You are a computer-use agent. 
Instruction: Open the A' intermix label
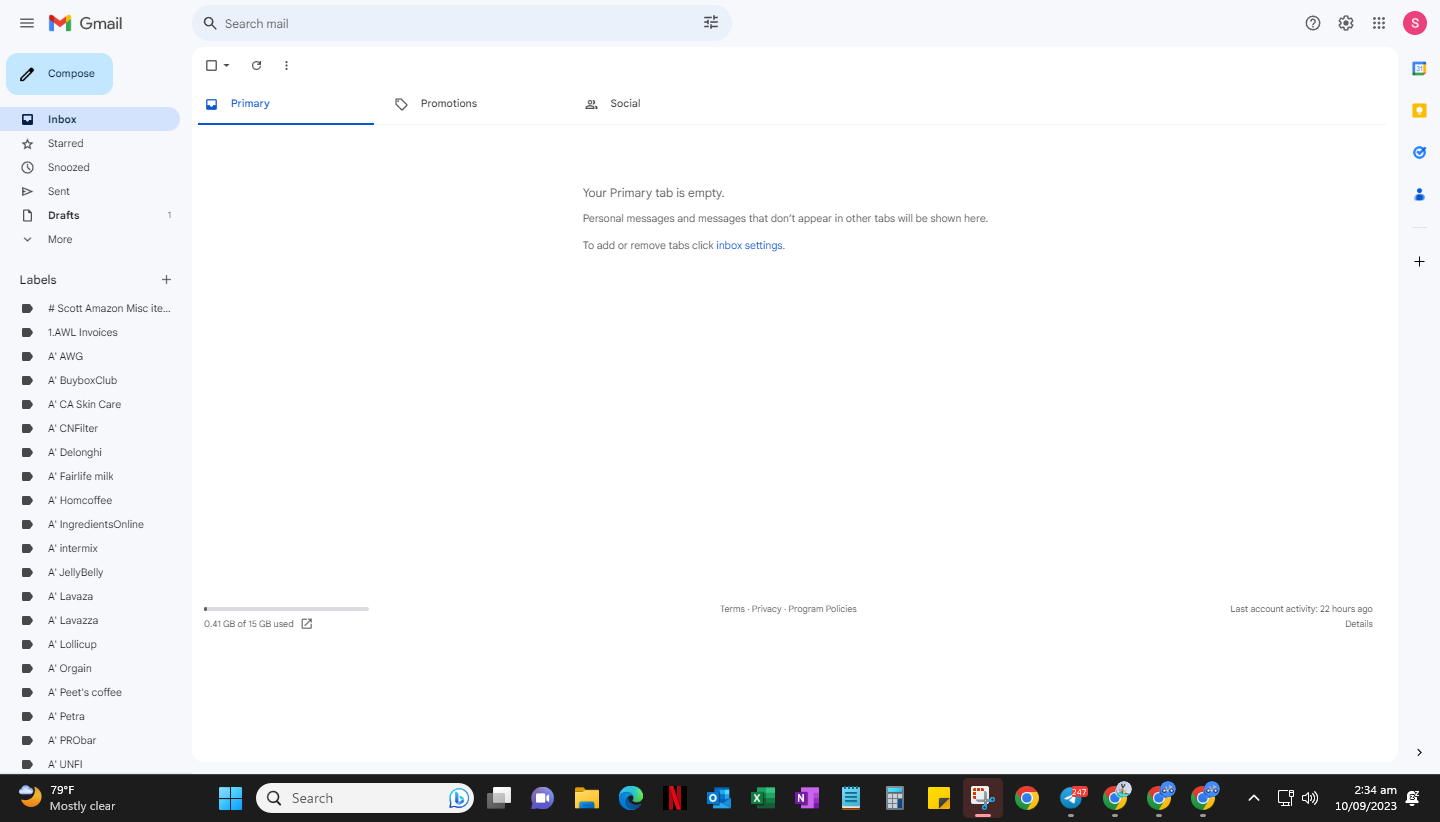(x=90, y=548)
